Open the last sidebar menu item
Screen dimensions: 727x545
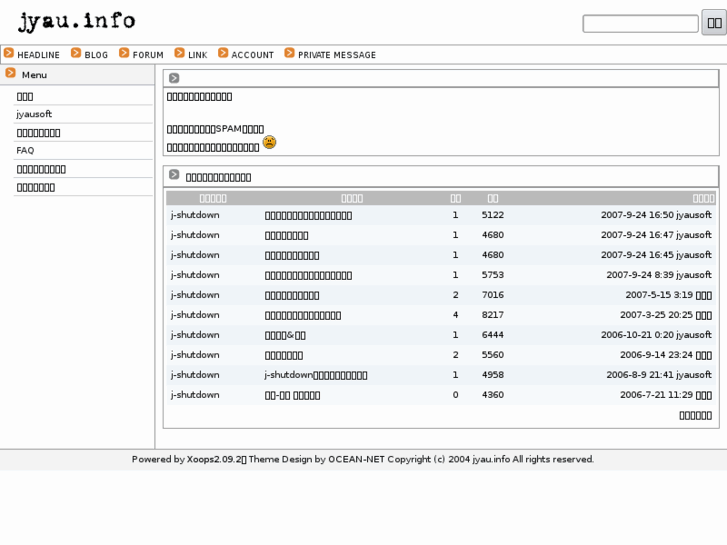[x=36, y=187]
